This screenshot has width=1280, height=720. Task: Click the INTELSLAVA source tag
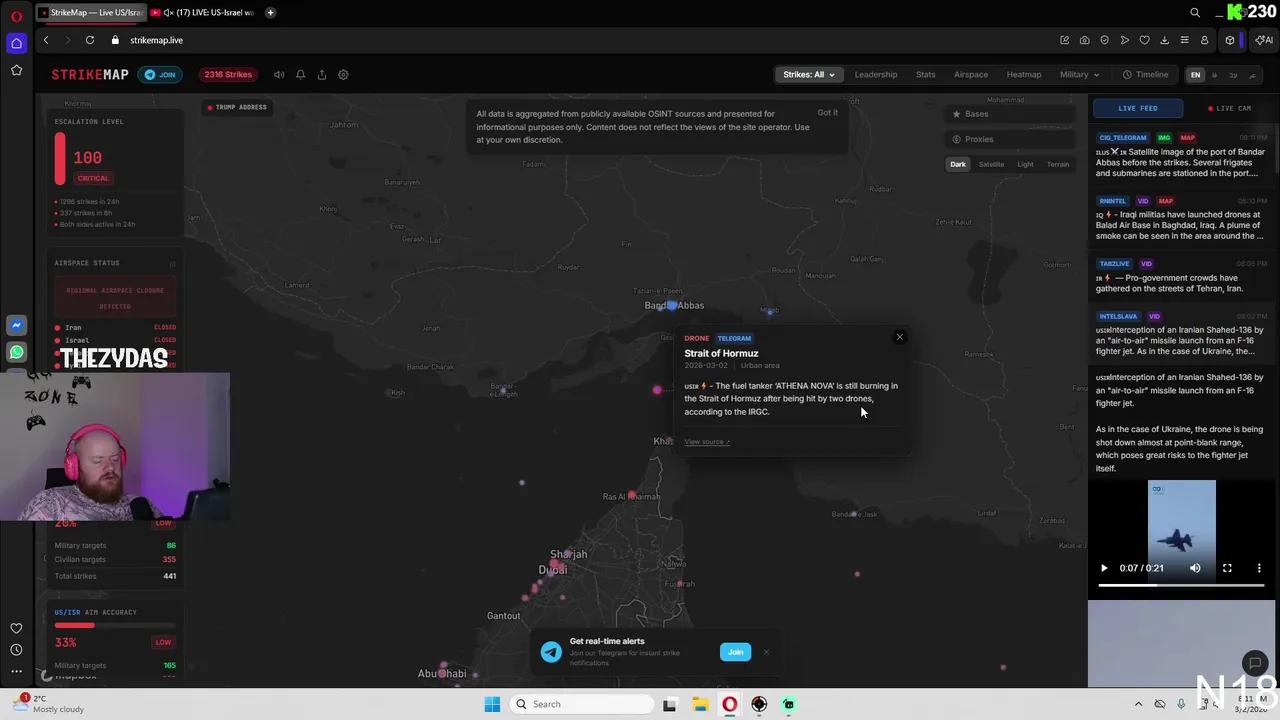(x=1118, y=317)
